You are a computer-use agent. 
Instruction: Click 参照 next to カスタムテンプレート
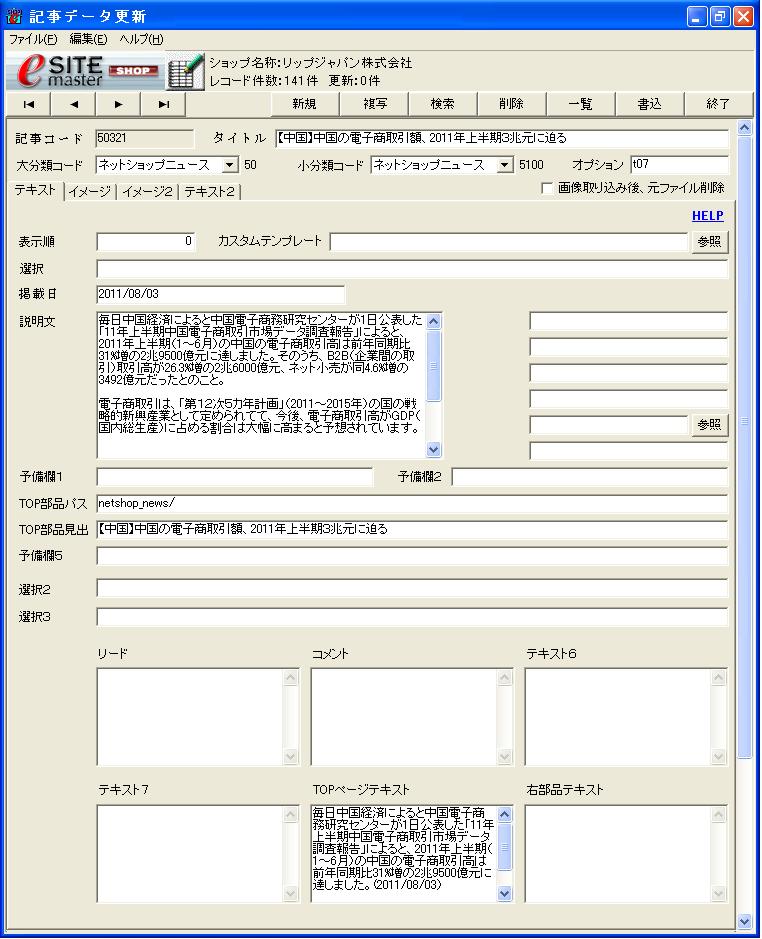coord(710,242)
